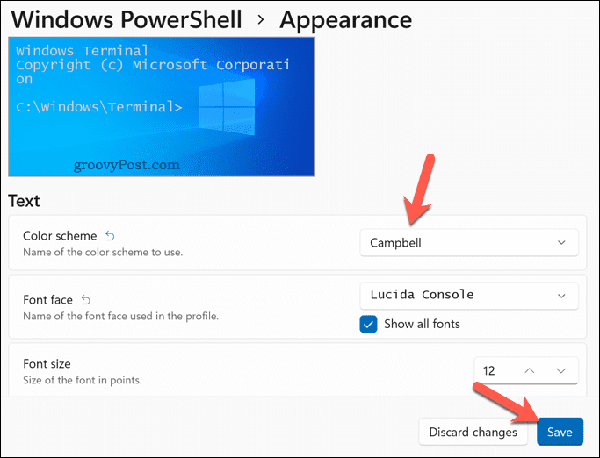Image resolution: width=600 pixels, height=458 pixels.
Task: Discard changes to the profile
Action: point(473,432)
